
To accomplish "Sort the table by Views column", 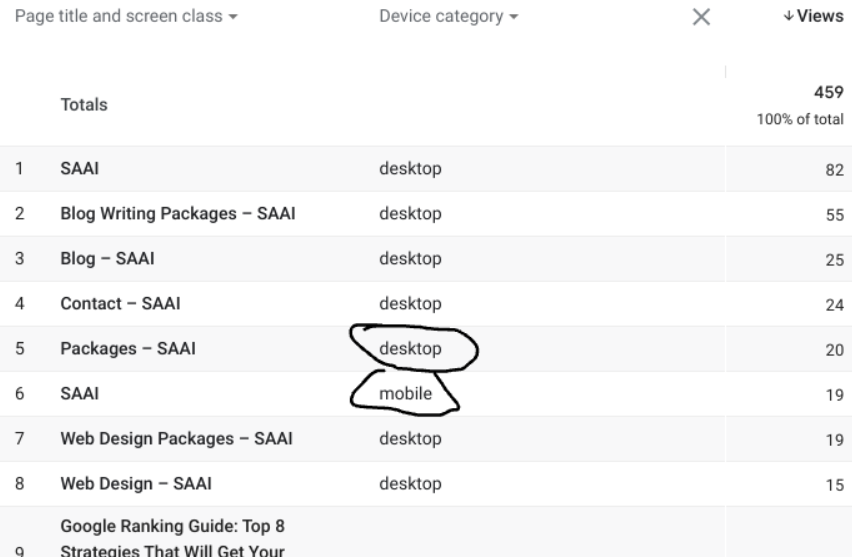I will [x=814, y=18].
